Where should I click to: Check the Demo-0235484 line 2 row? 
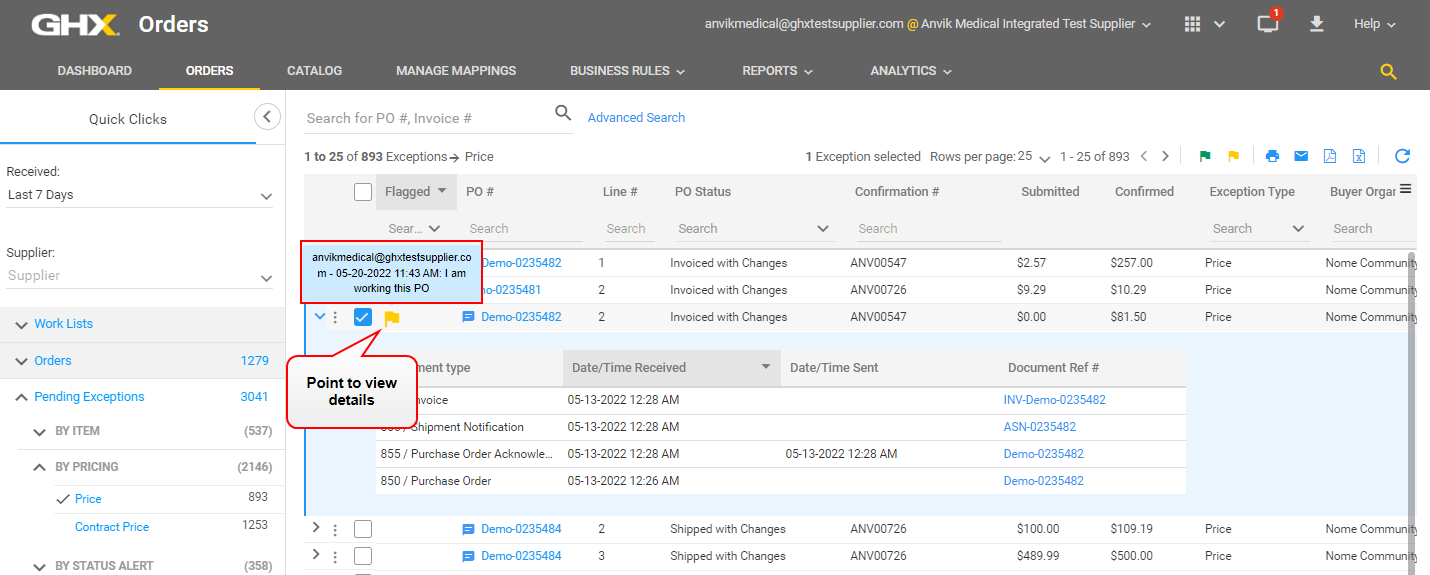(x=363, y=529)
